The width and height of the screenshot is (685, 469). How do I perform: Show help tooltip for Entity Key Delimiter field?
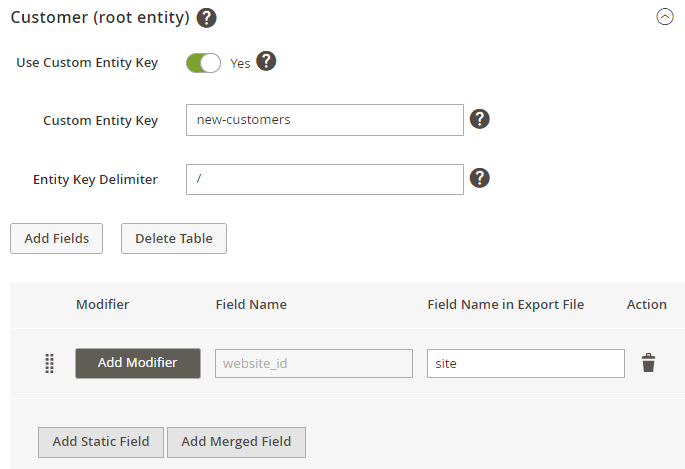[479, 178]
